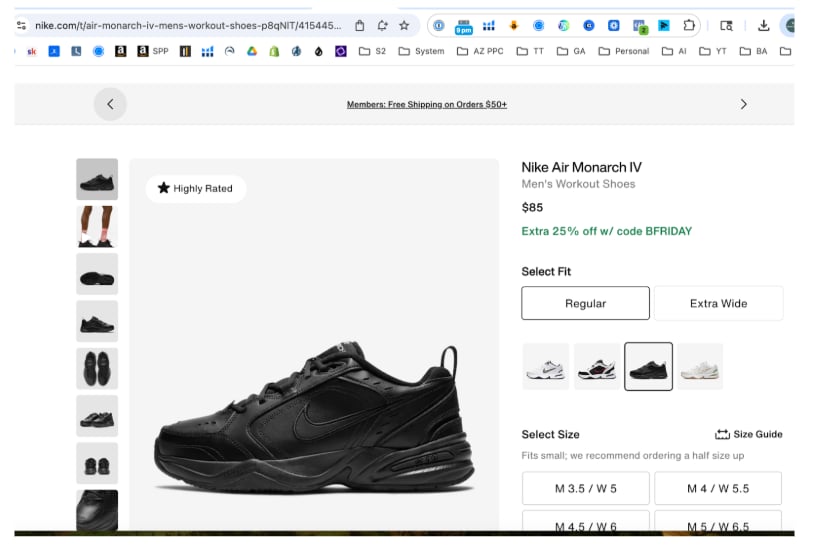Open the Shopify bookmark icon

click(273, 51)
